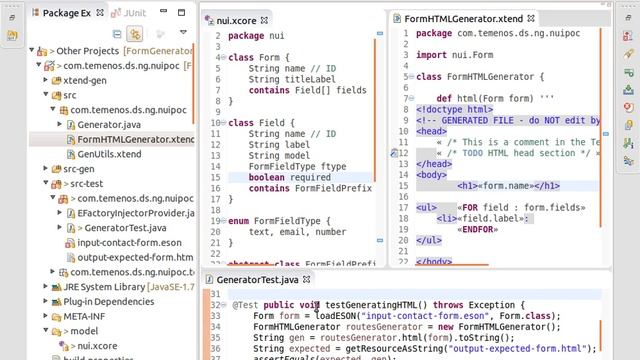640x360 pixels.
Task: Open the green view icon in right trim
Action: point(628,72)
